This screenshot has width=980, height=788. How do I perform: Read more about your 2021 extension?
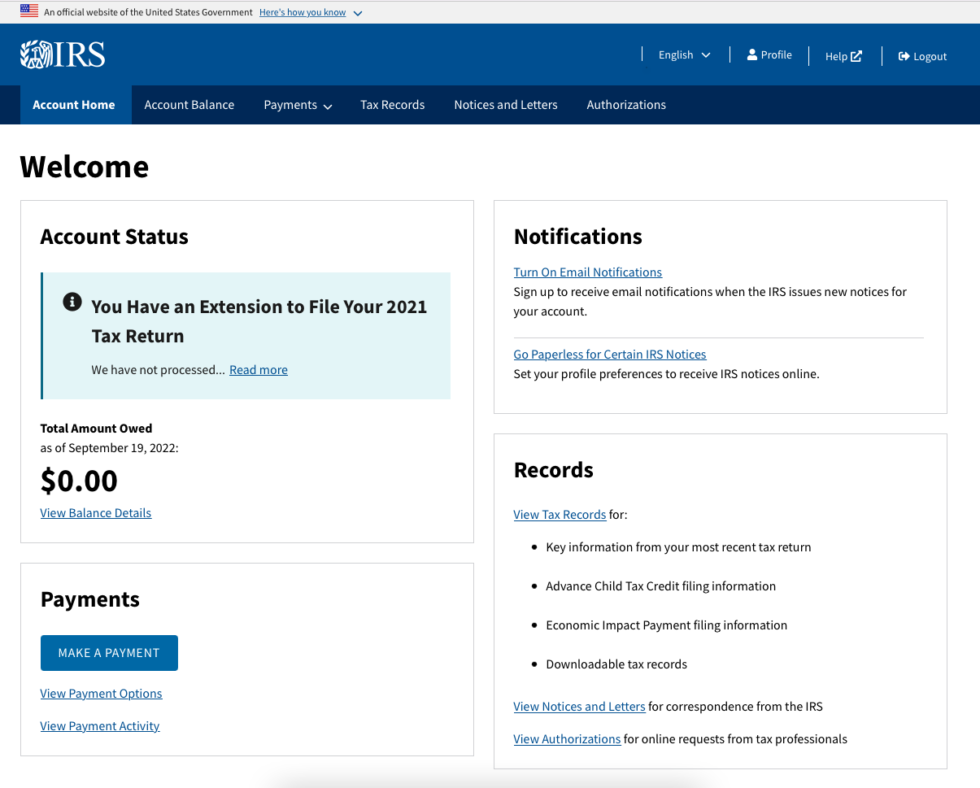258,369
